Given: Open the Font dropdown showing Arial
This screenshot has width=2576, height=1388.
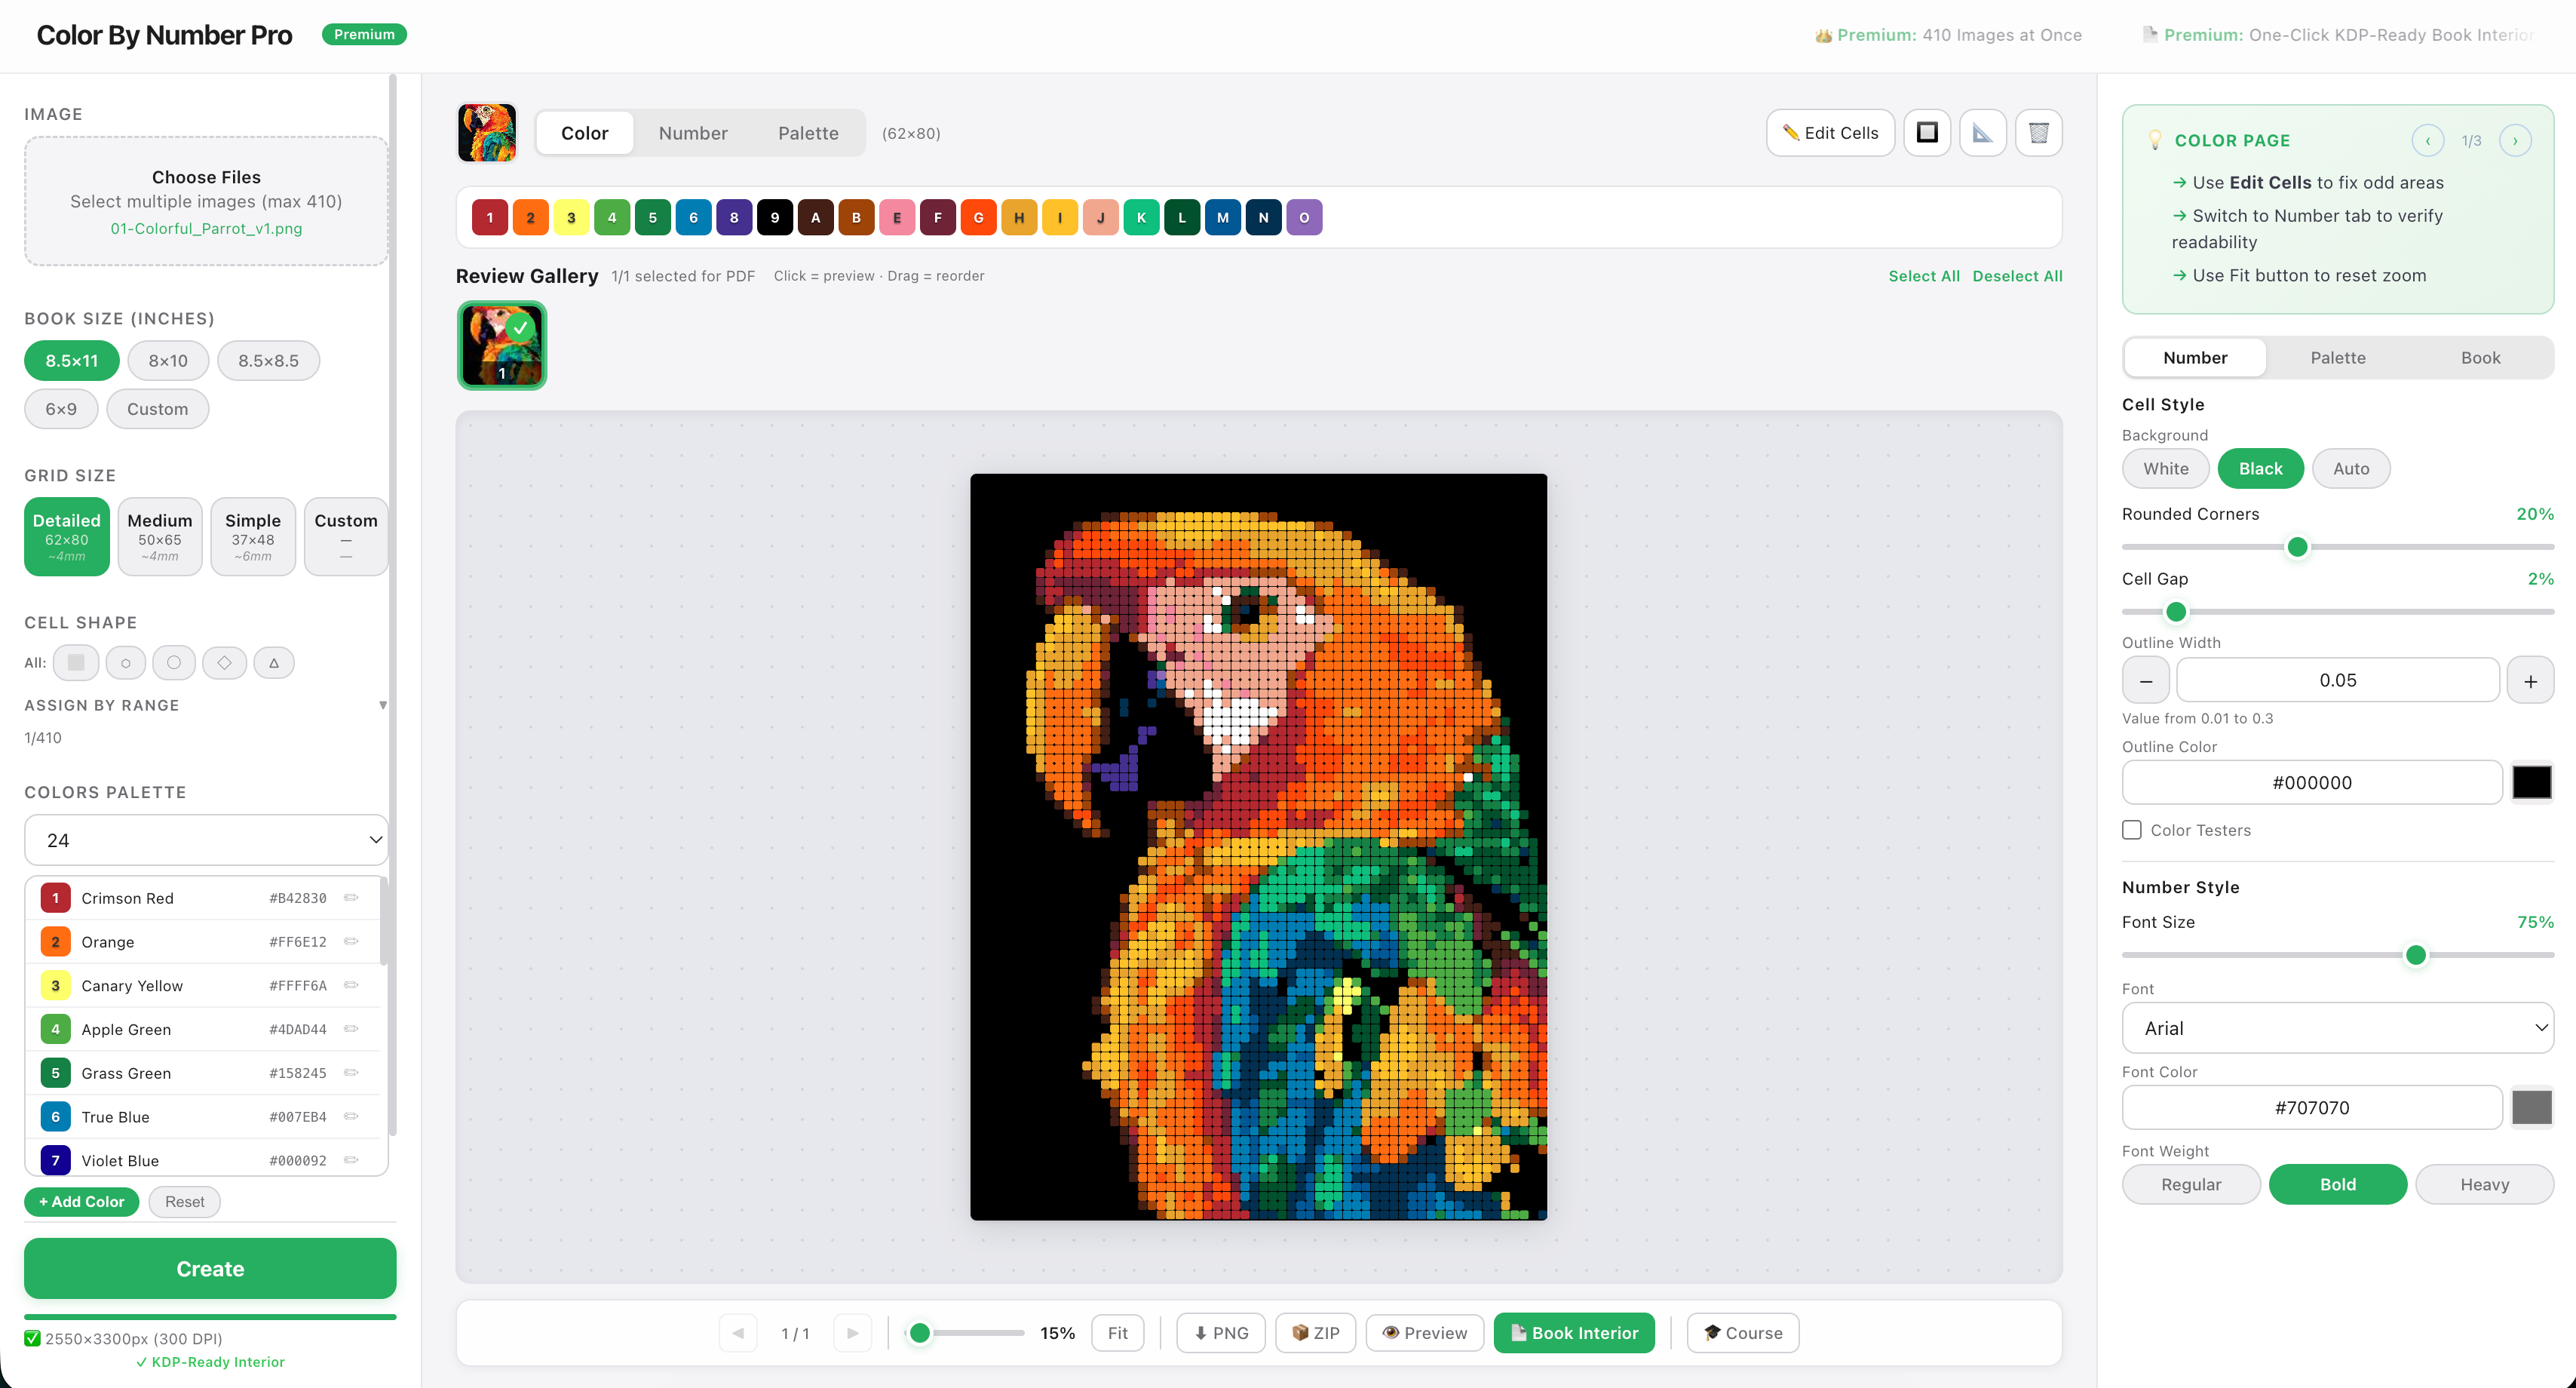Looking at the screenshot, I should [x=2337, y=1027].
